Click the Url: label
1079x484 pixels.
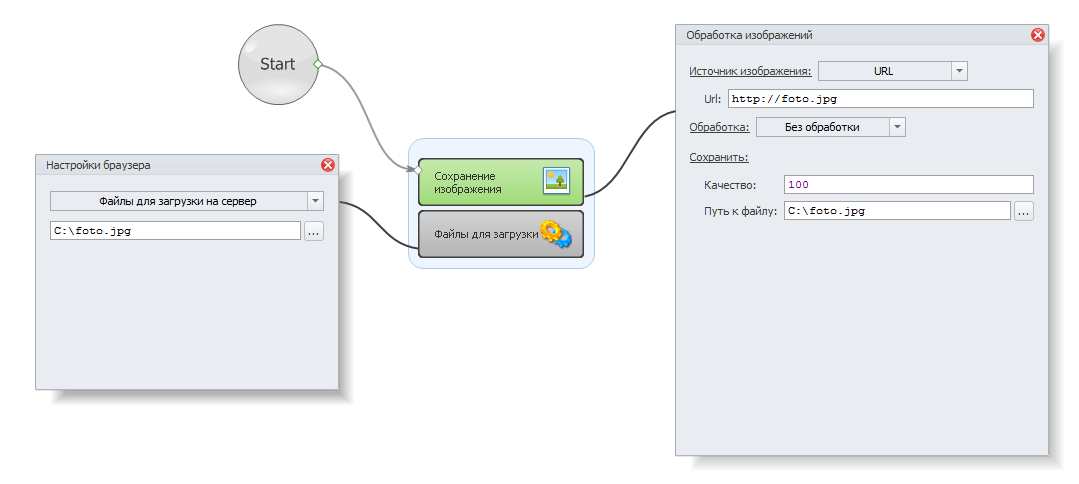(x=712, y=99)
